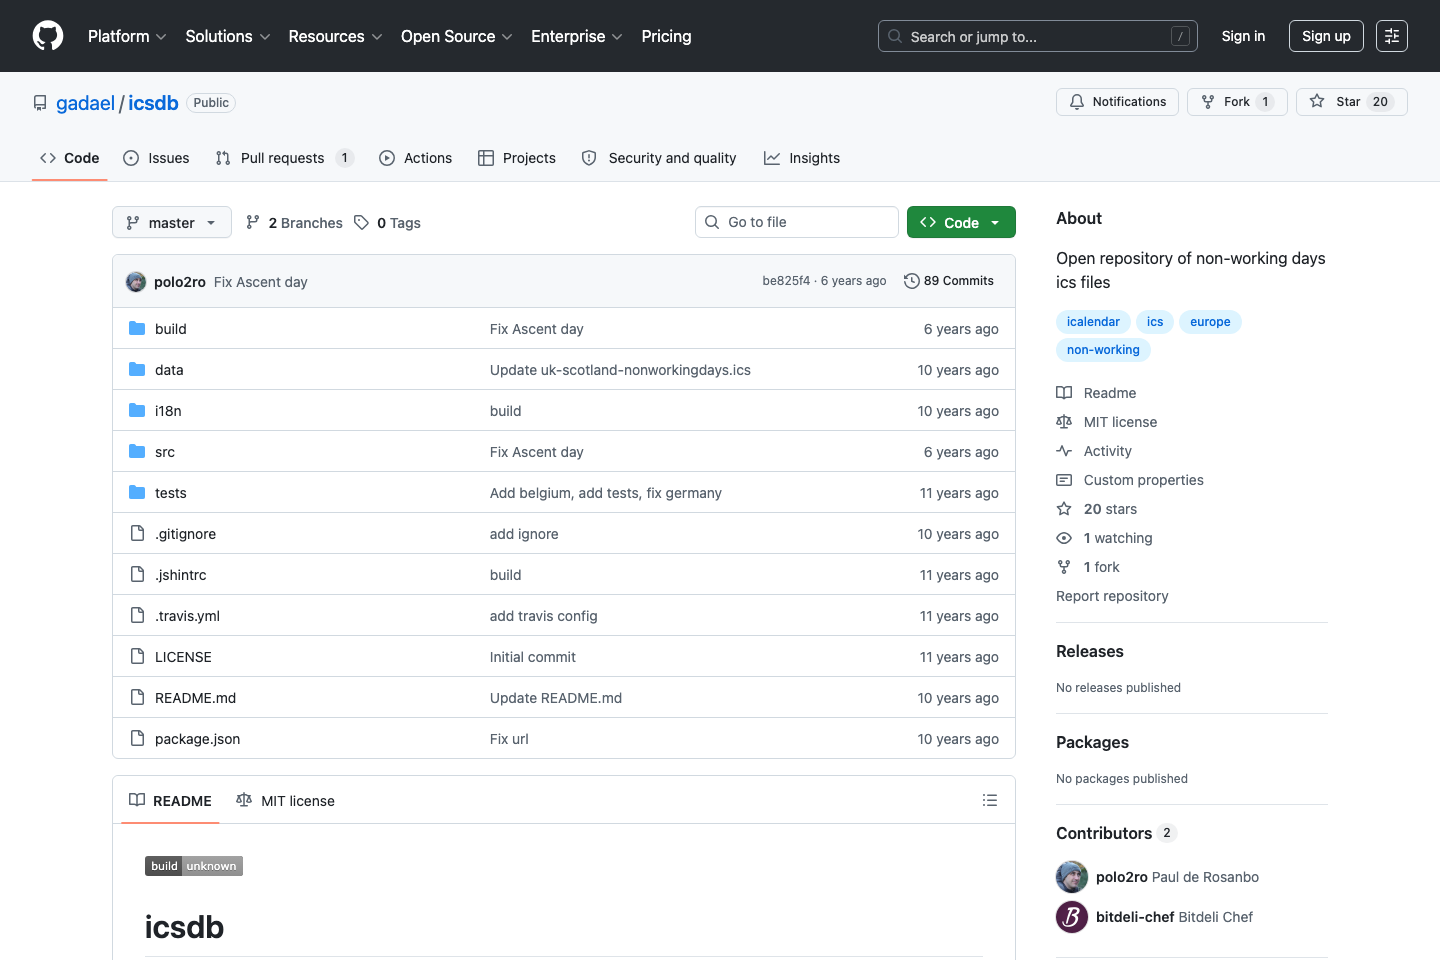Open the Readme book icon in About section

[1064, 392]
